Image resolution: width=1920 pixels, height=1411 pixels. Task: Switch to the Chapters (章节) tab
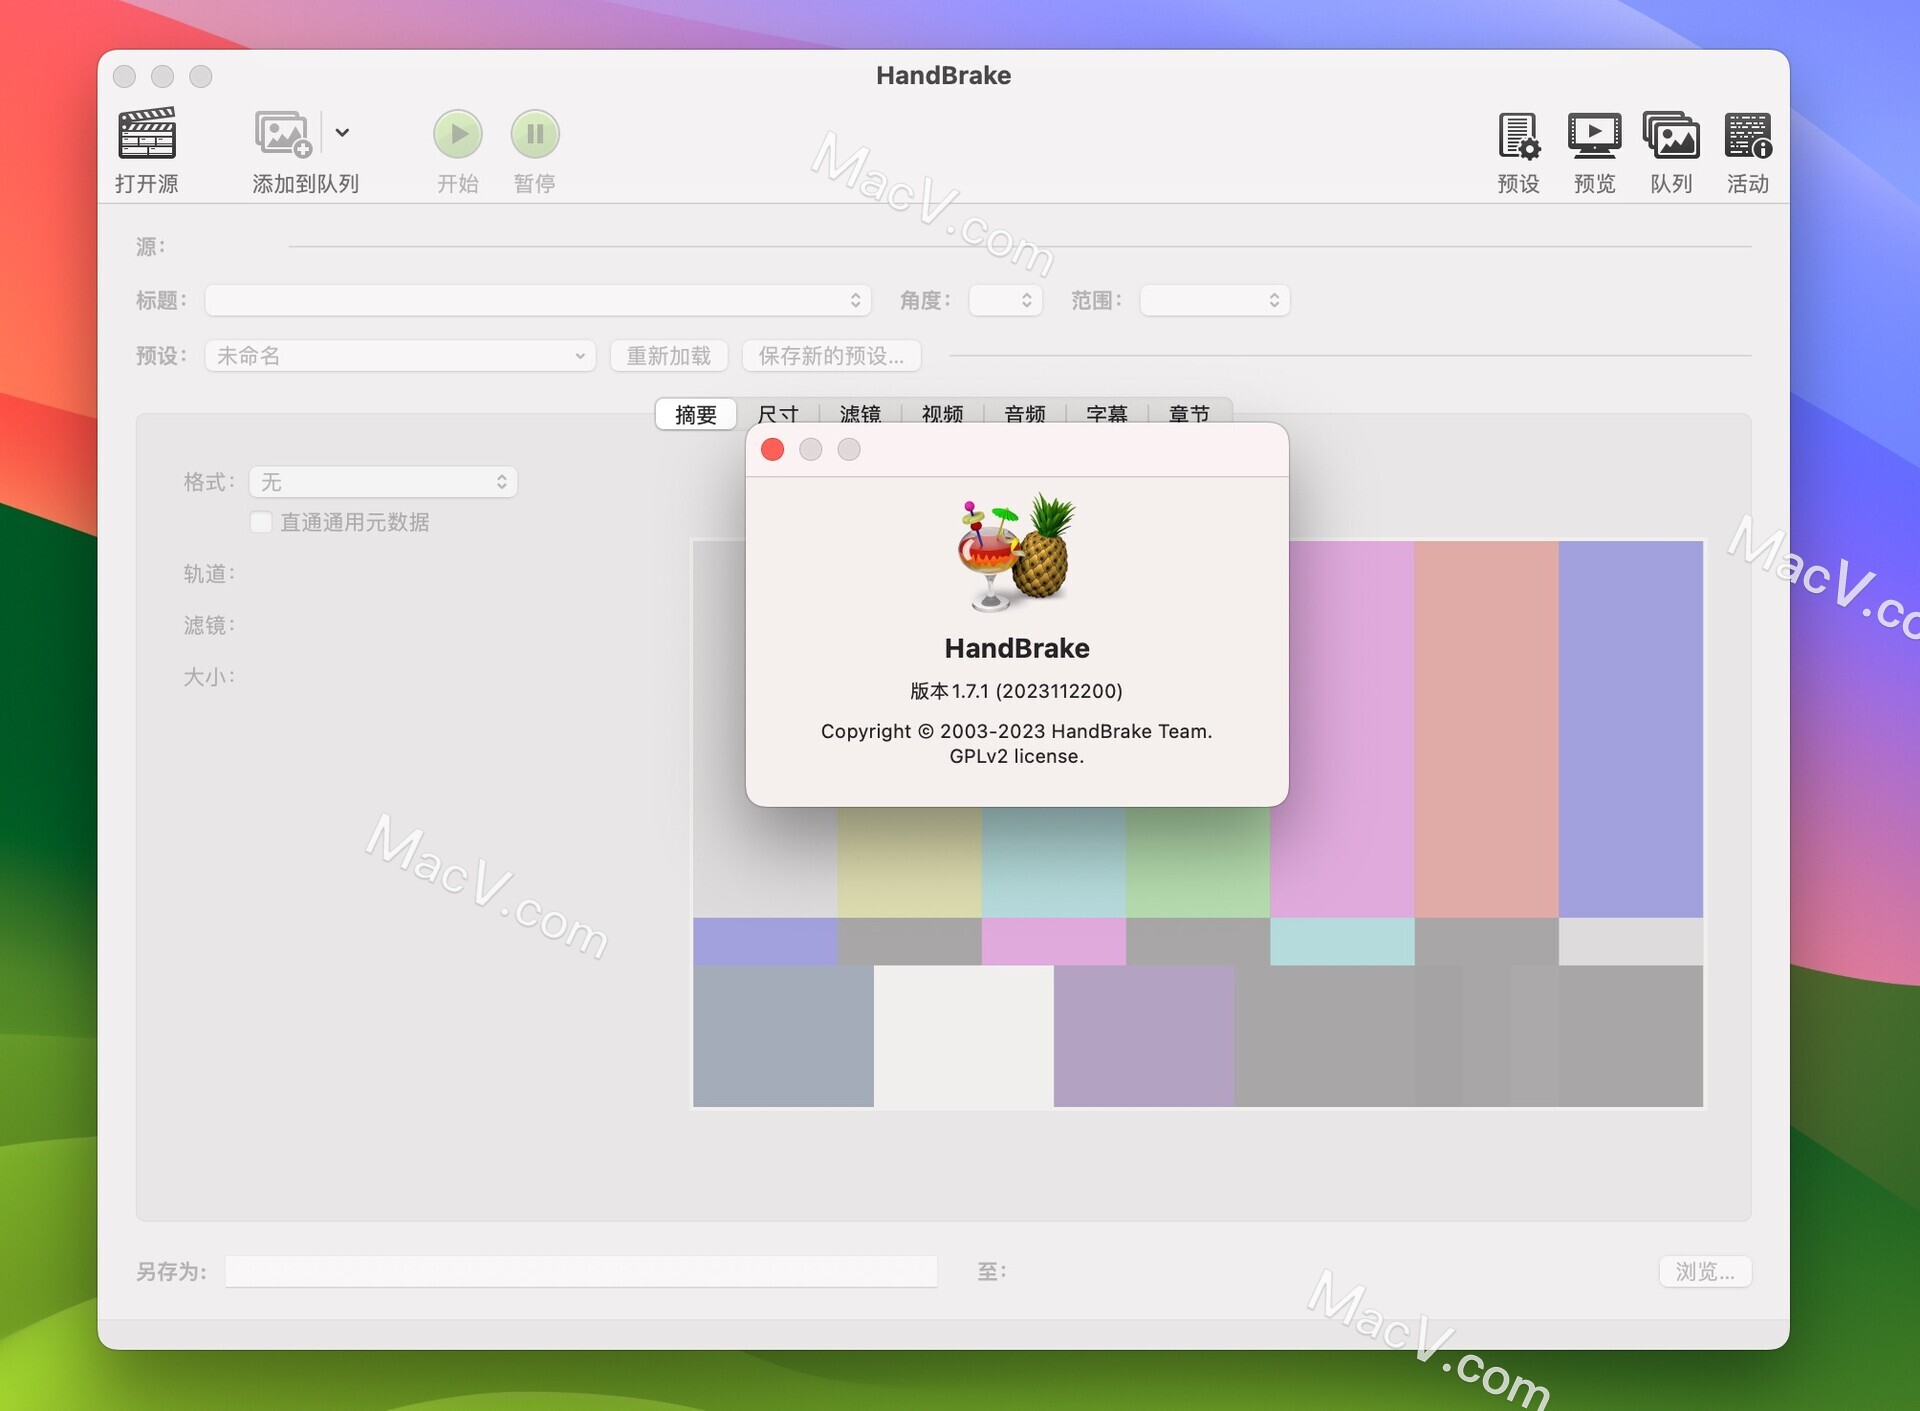click(1189, 413)
